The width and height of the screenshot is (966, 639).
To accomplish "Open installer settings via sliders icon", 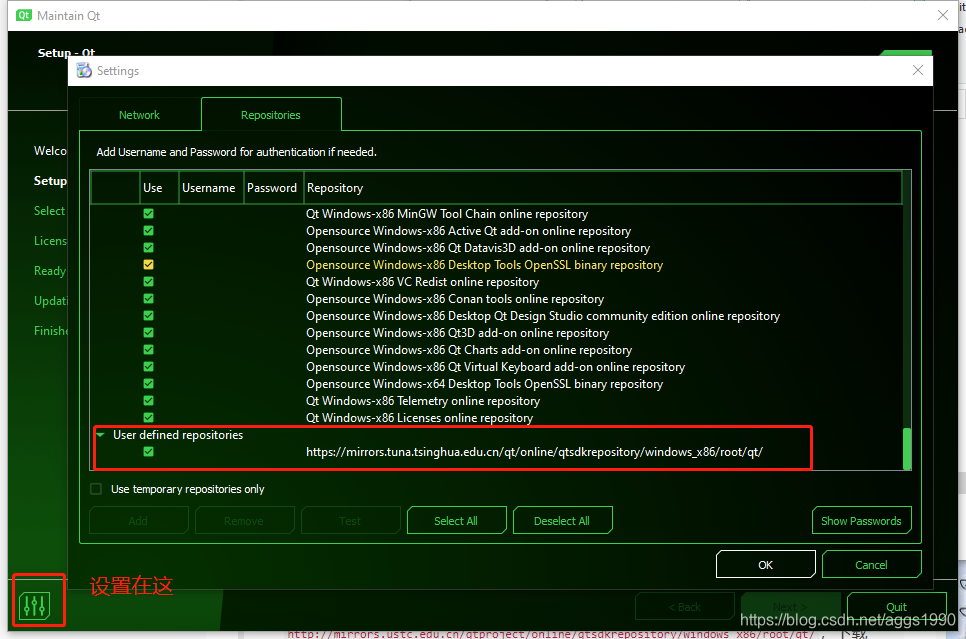I will click(x=34, y=606).
